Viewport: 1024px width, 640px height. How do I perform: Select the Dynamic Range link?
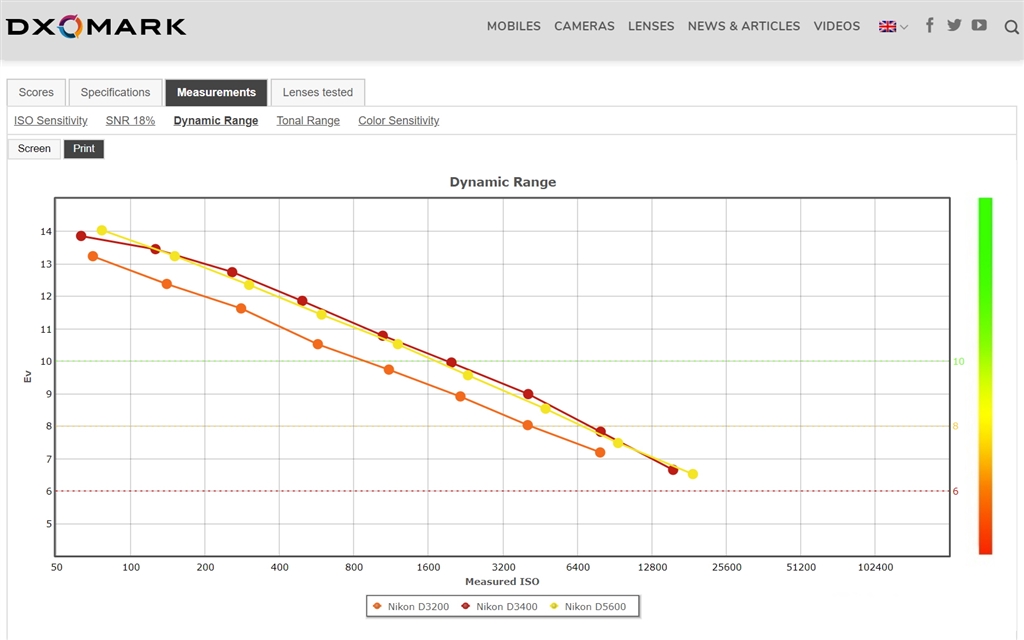[216, 121]
